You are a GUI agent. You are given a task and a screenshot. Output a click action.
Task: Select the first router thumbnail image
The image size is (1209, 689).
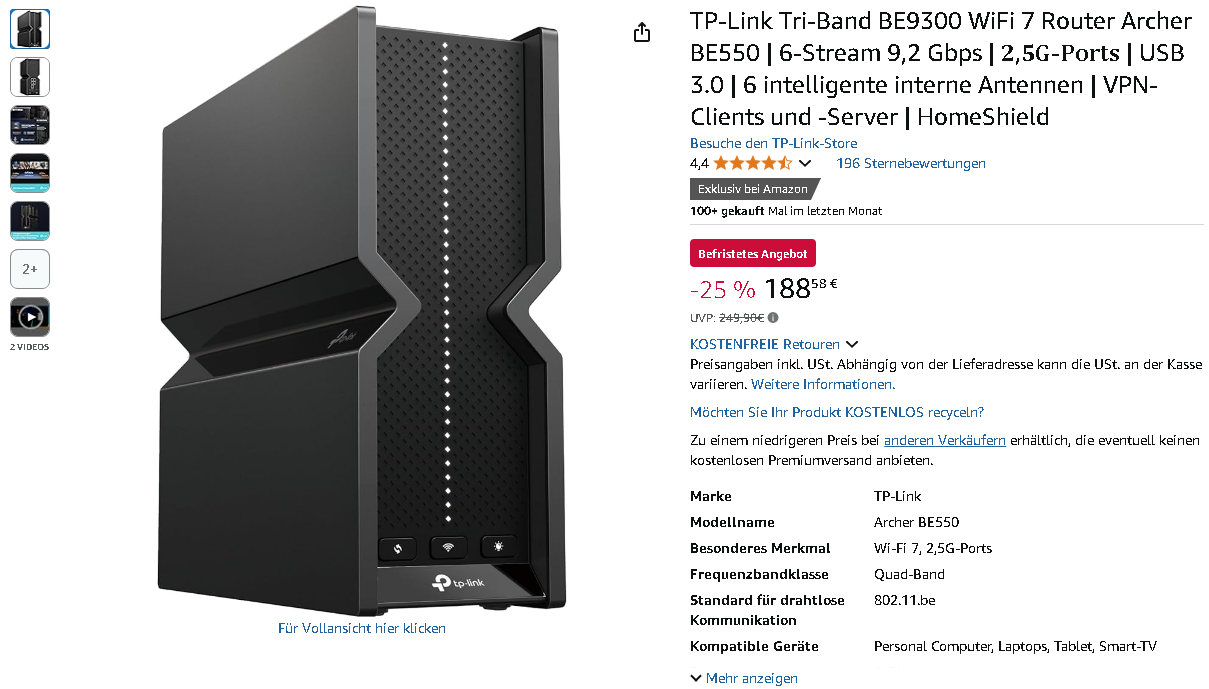click(30, 29)
